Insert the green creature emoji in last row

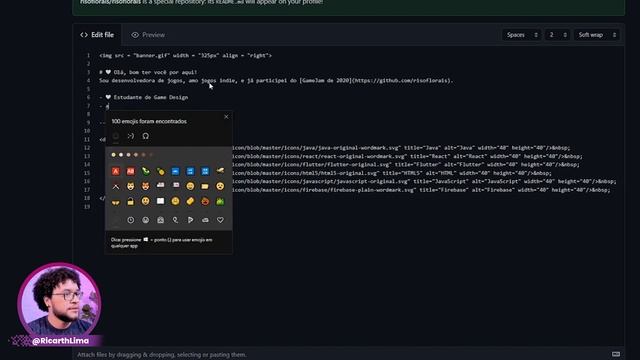click(220, 201)
